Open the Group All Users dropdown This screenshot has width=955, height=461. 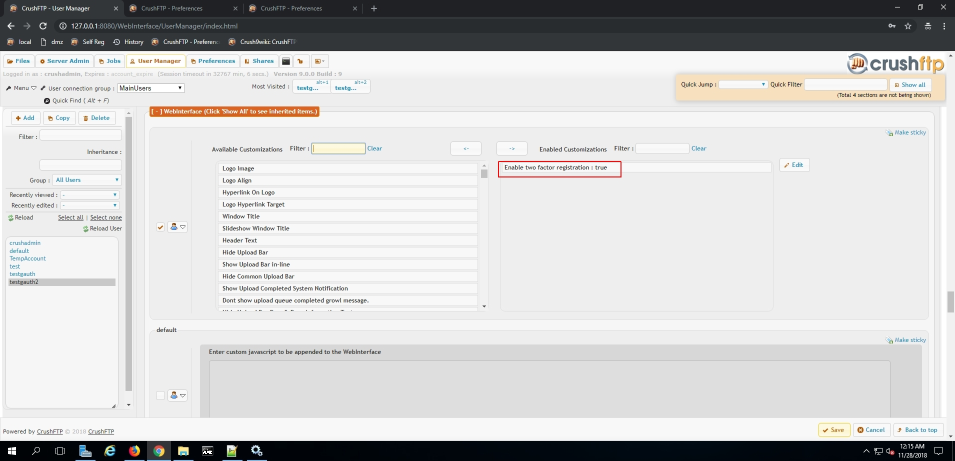(x=86, y=180)
